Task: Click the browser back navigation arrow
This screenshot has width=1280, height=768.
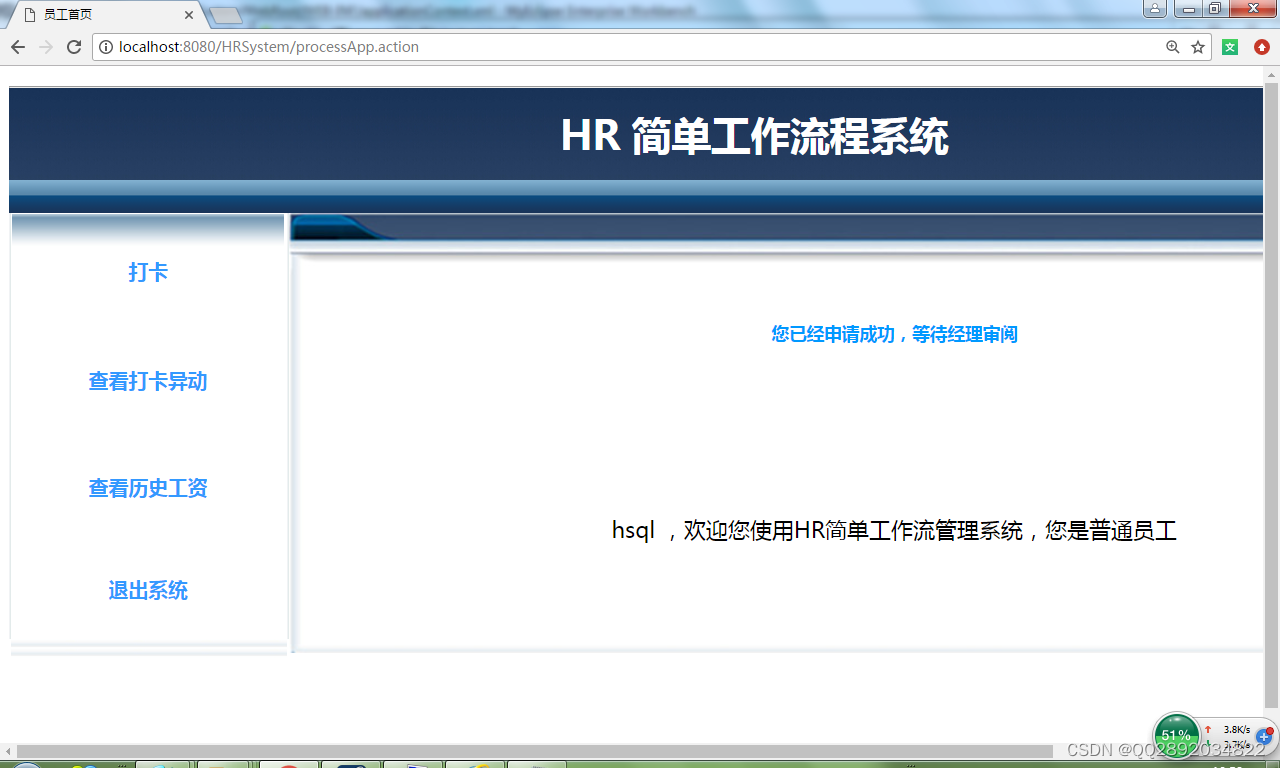Action: coord(17,46)
